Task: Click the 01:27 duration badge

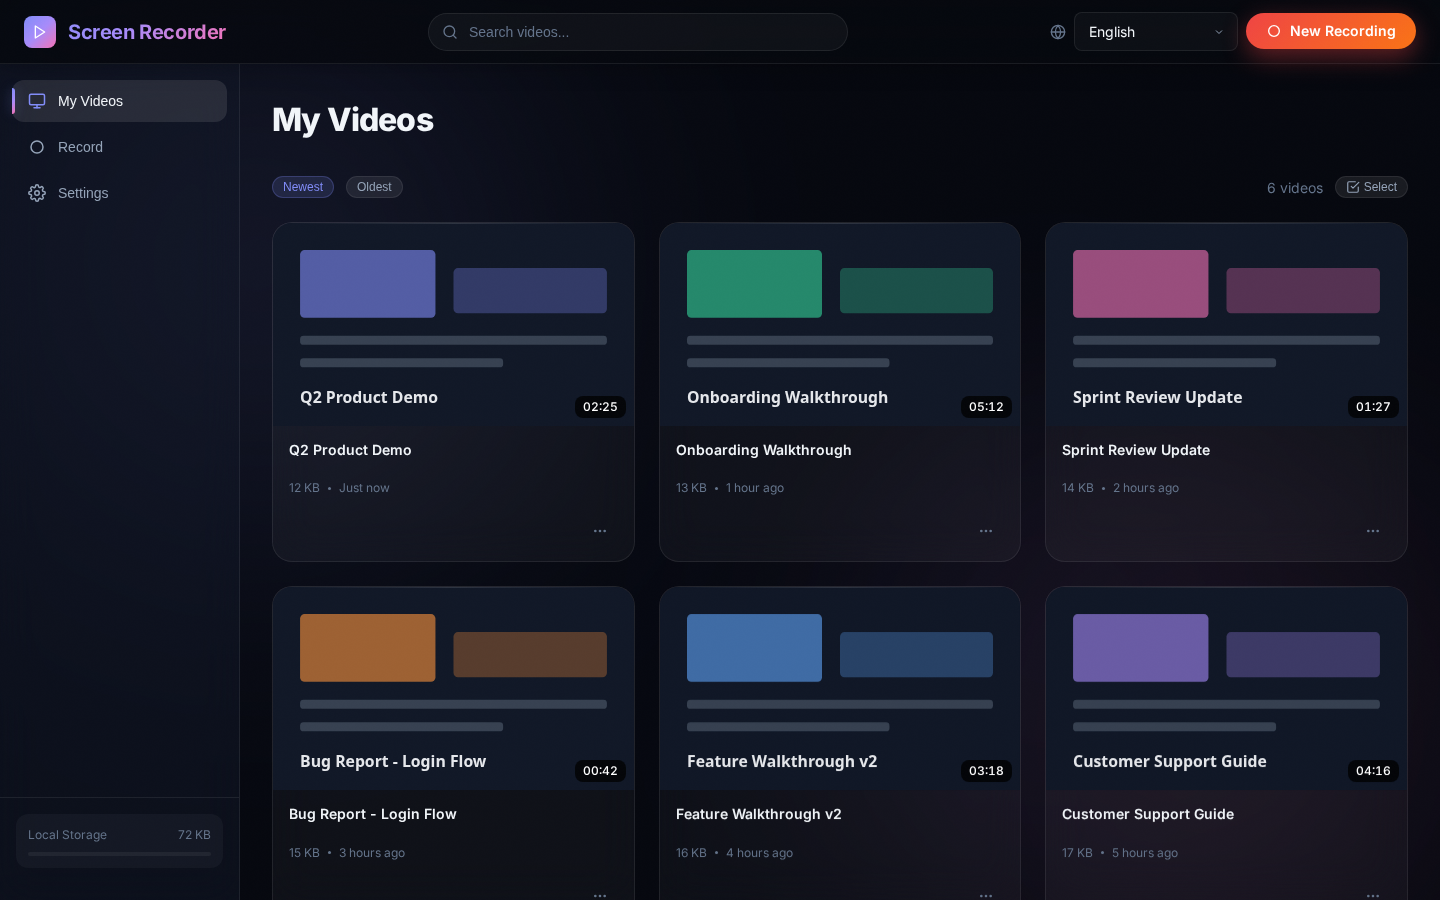Action: (x=1373, y=407)
